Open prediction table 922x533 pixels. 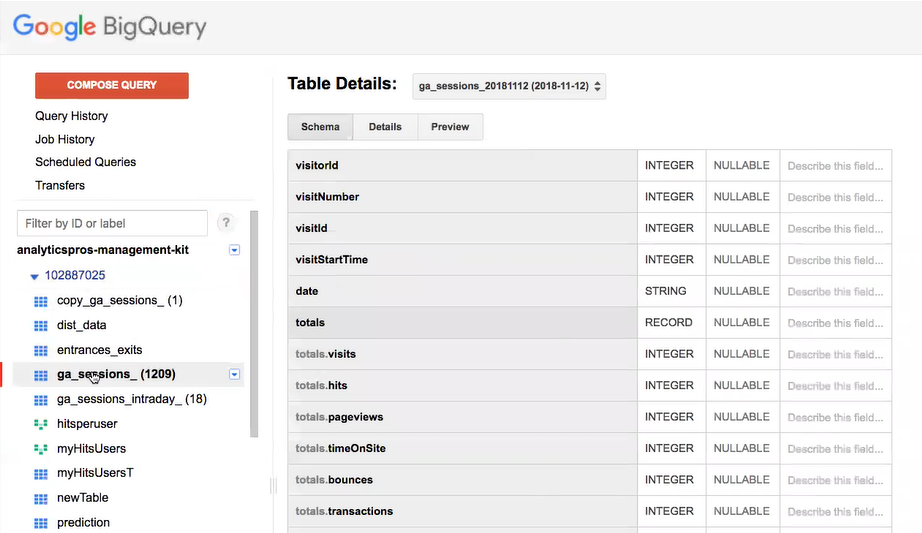(x=83, y=522)
